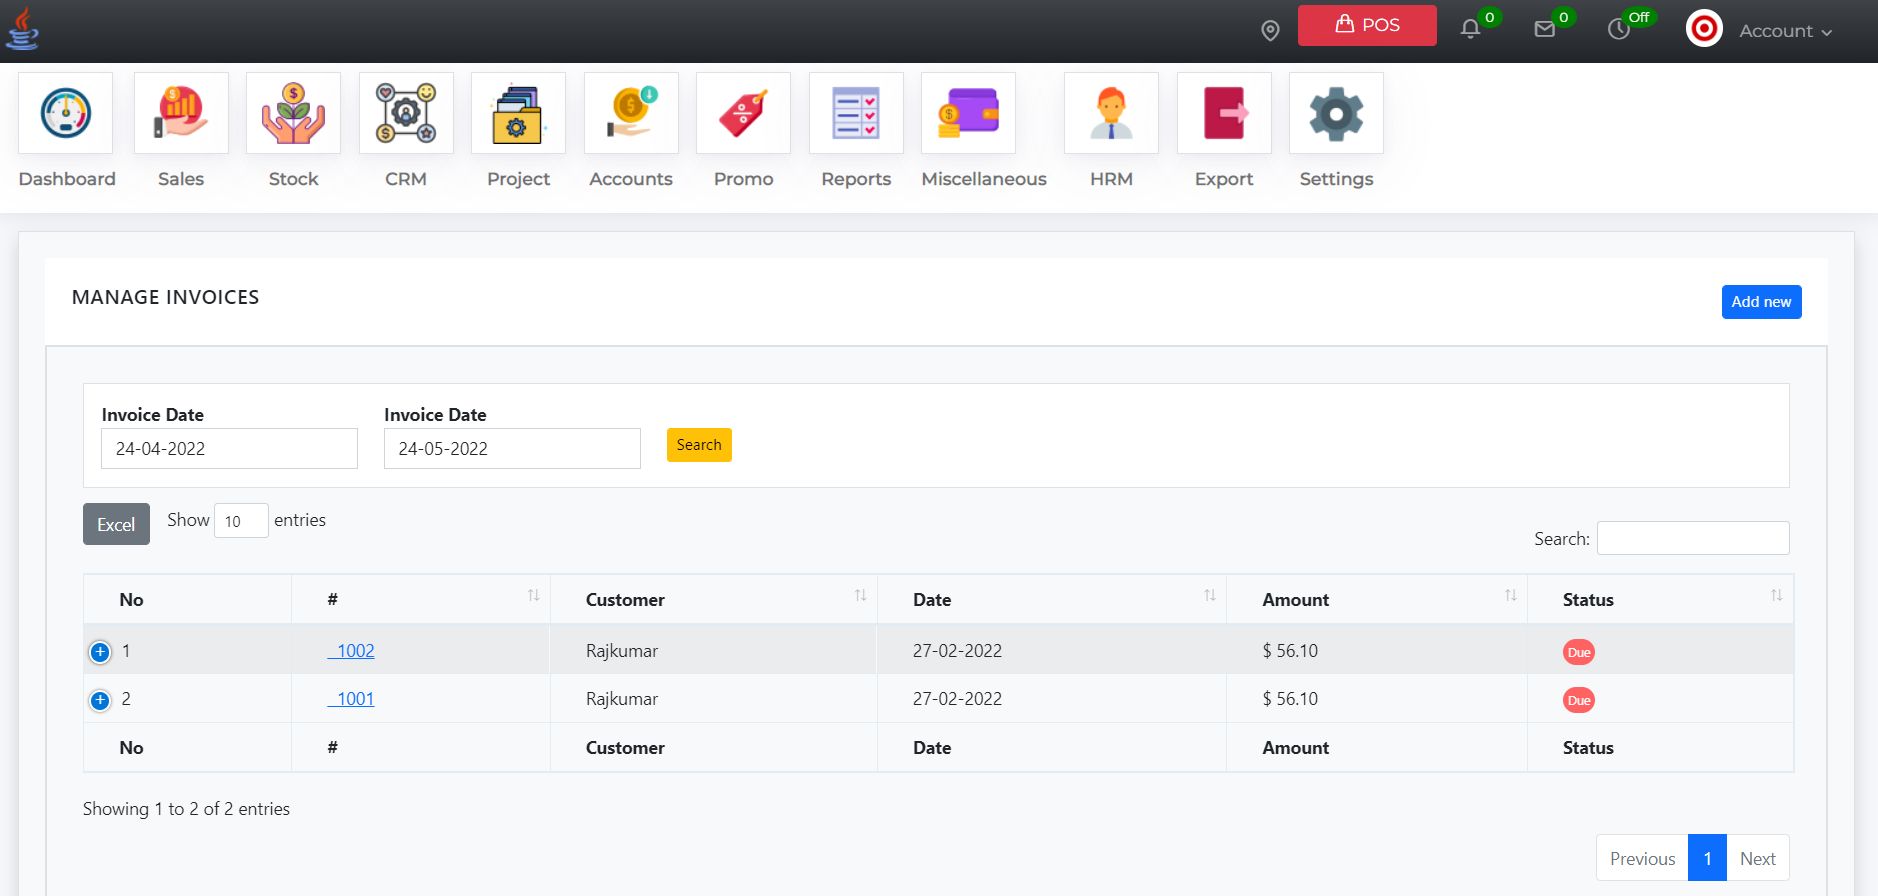Image resolution: width=1878 pixels, height=896 pixels.
Task: Click the location pin icon
Action: (1270, 31)
